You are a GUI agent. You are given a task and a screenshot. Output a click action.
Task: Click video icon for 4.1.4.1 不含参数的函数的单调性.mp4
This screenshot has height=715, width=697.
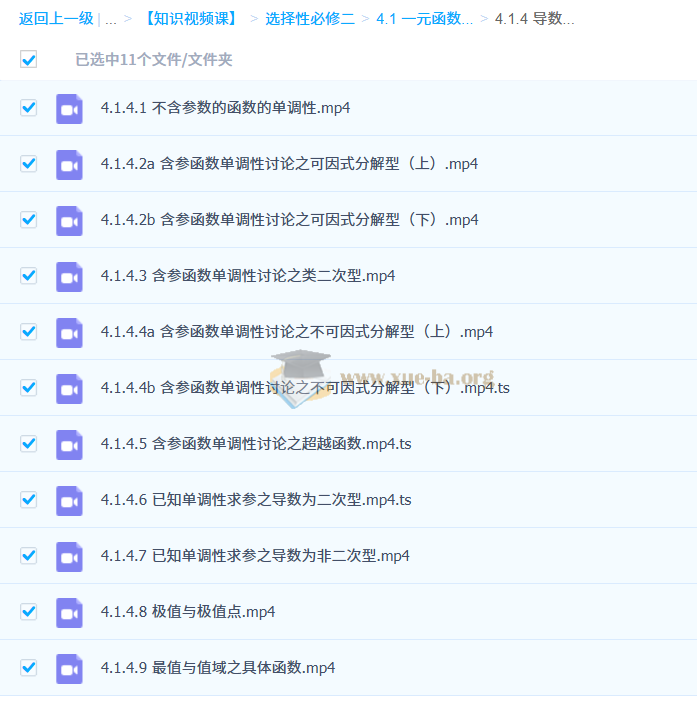pos(69,108)
